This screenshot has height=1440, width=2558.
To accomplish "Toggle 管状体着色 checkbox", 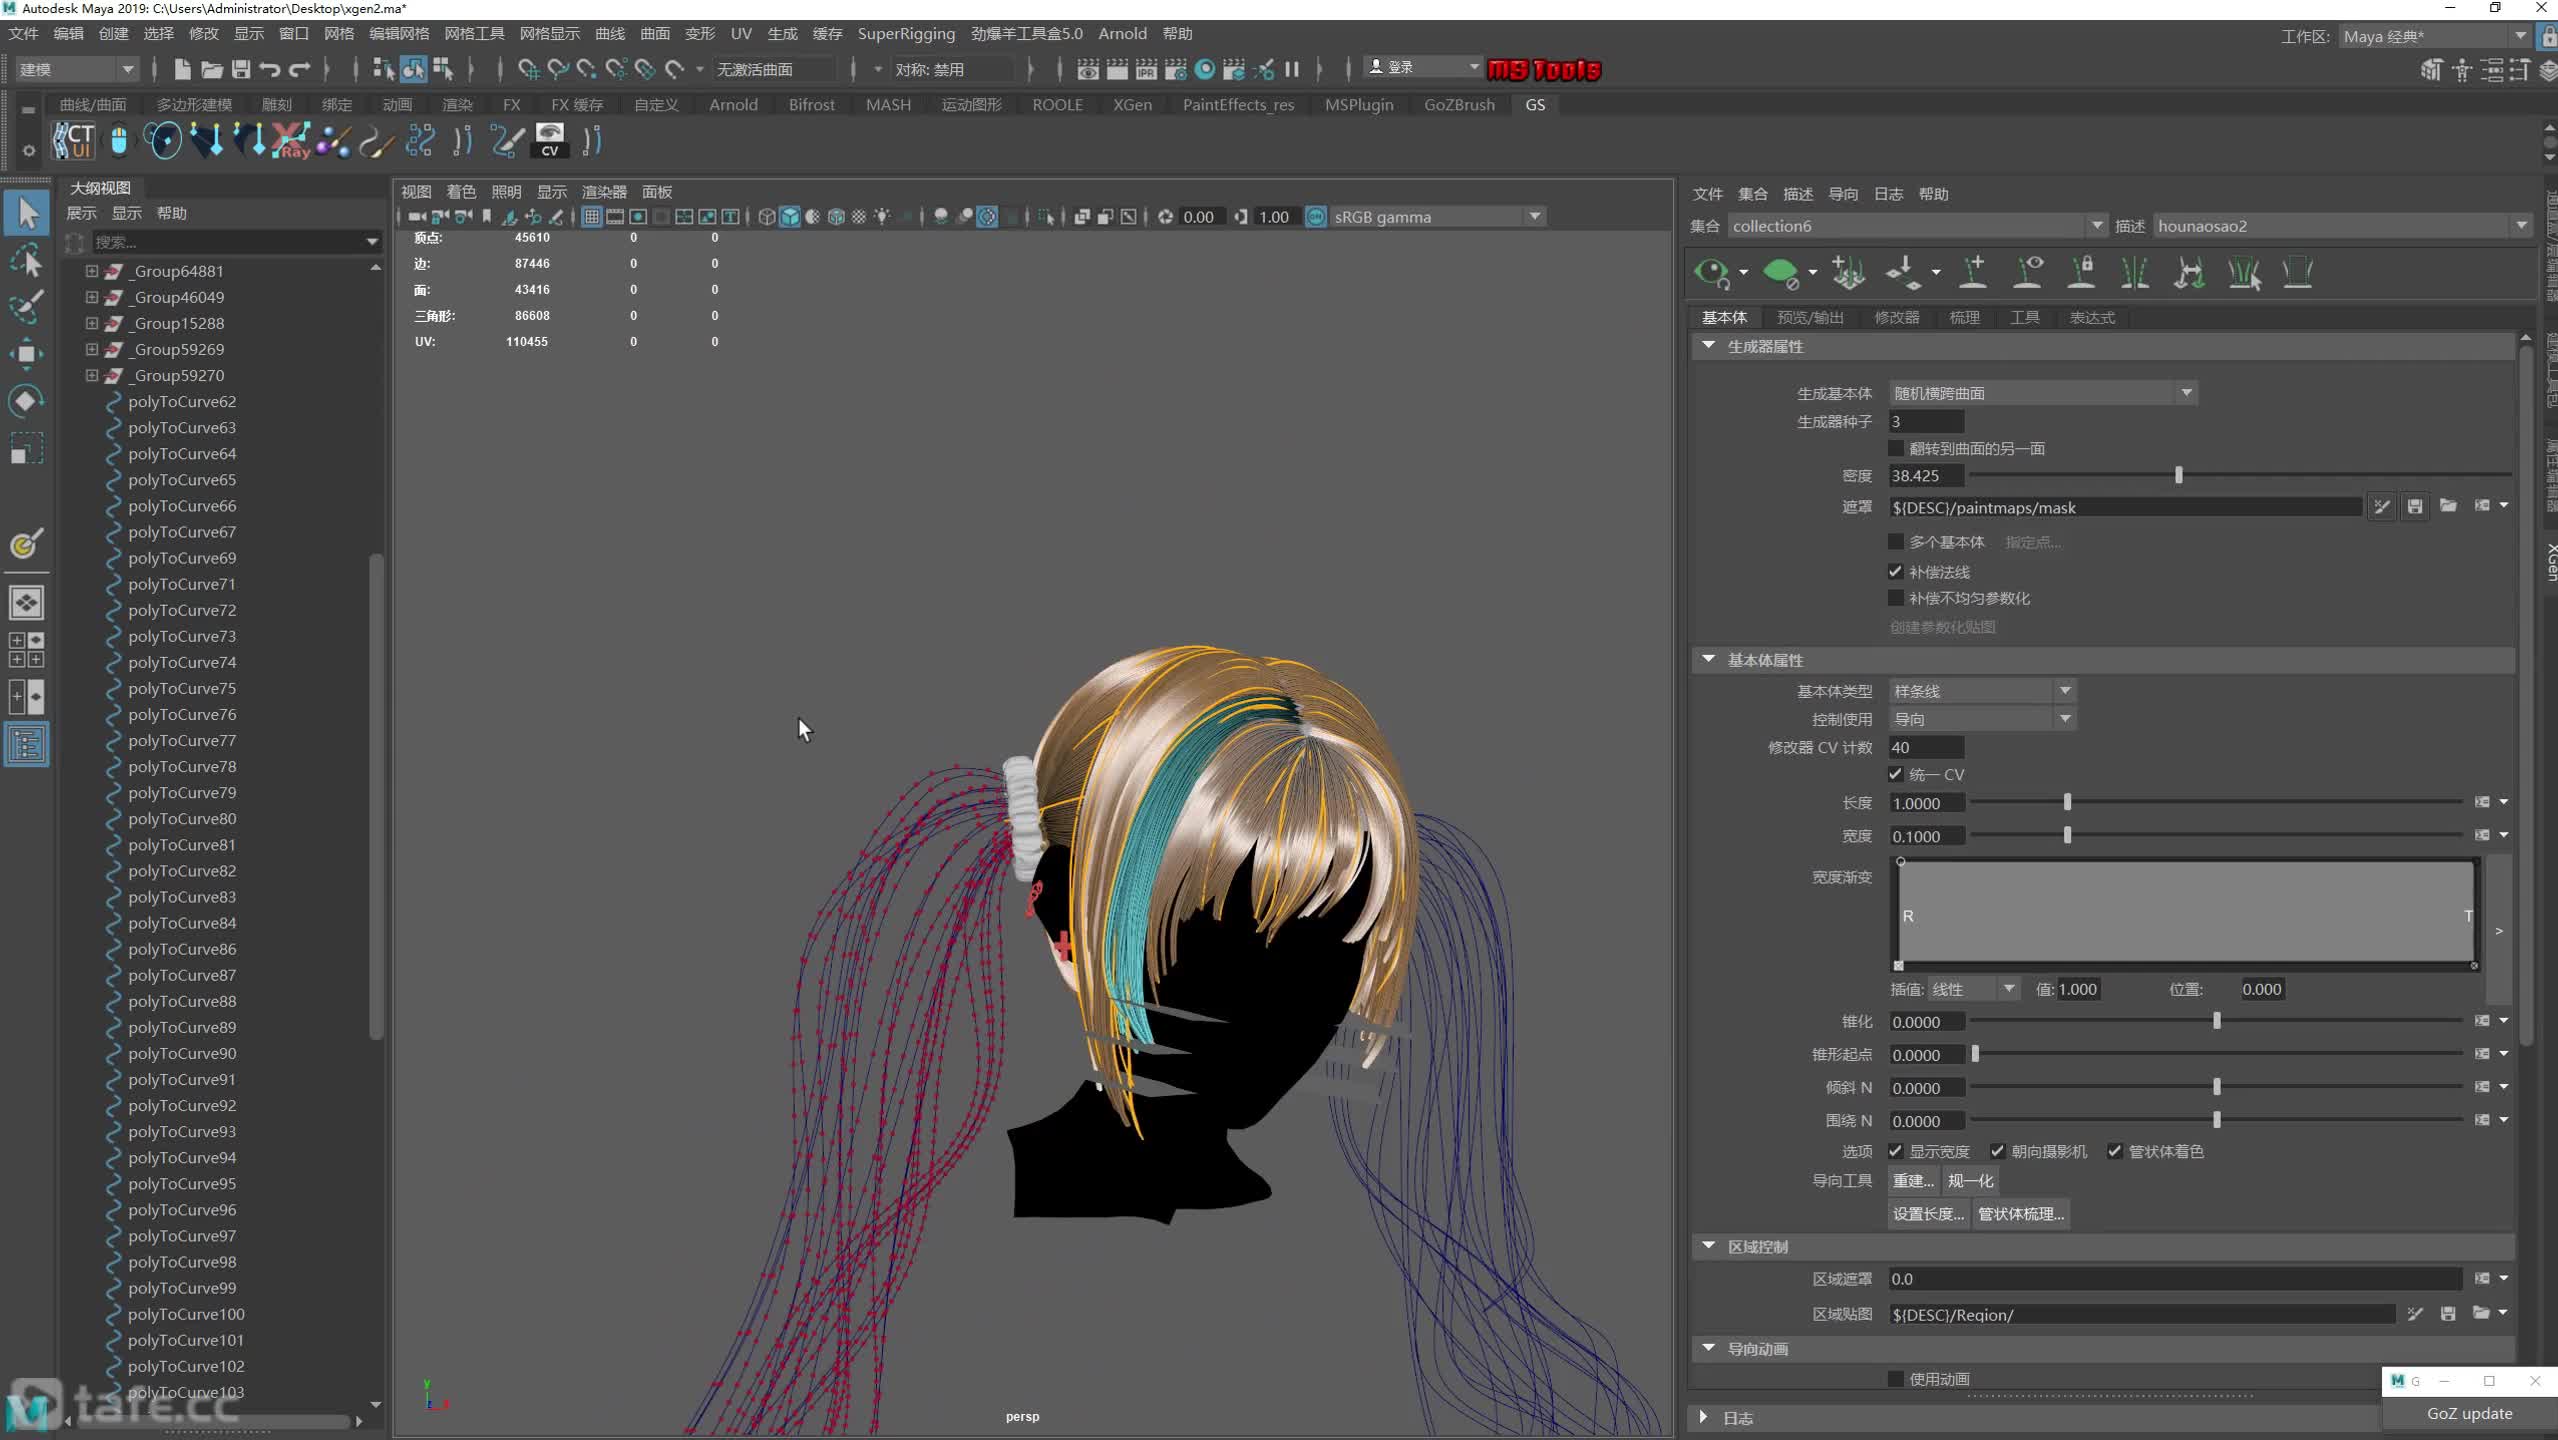I will tap(2114, 1151).
